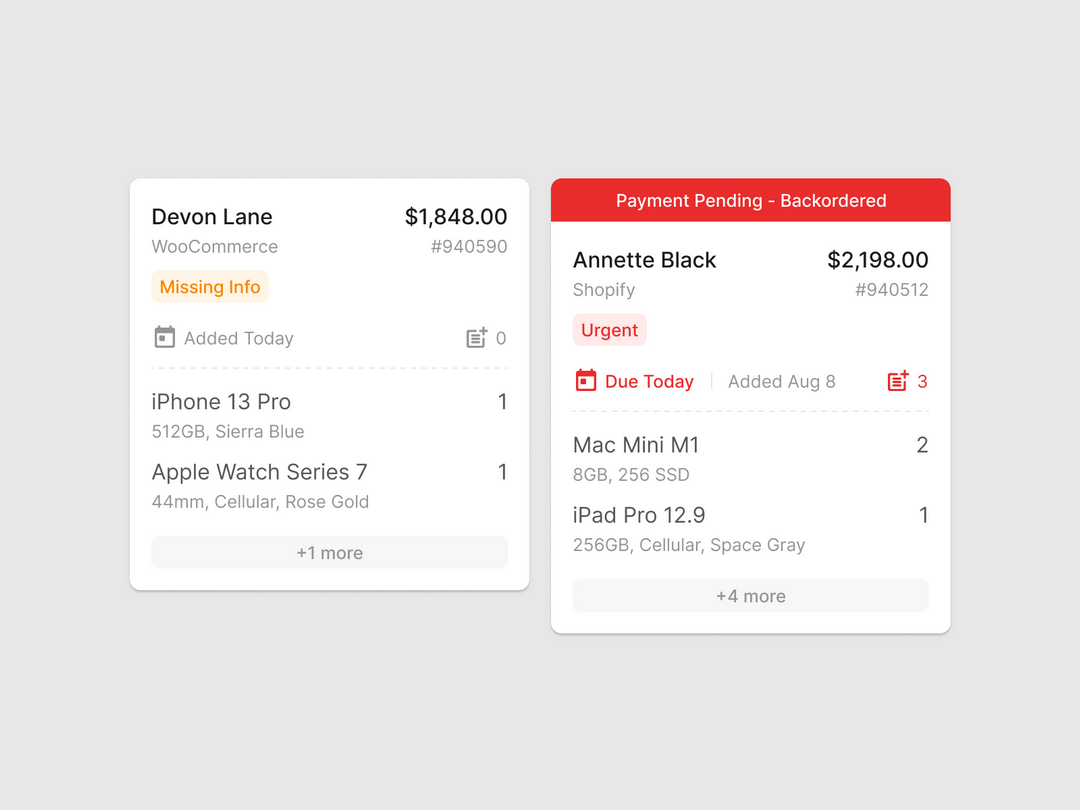This screenshot has height=810, width=1080.
Task: Expand the +4 more items on Annette Black's order
Action: pyautogui.click(x=750, y=595)
